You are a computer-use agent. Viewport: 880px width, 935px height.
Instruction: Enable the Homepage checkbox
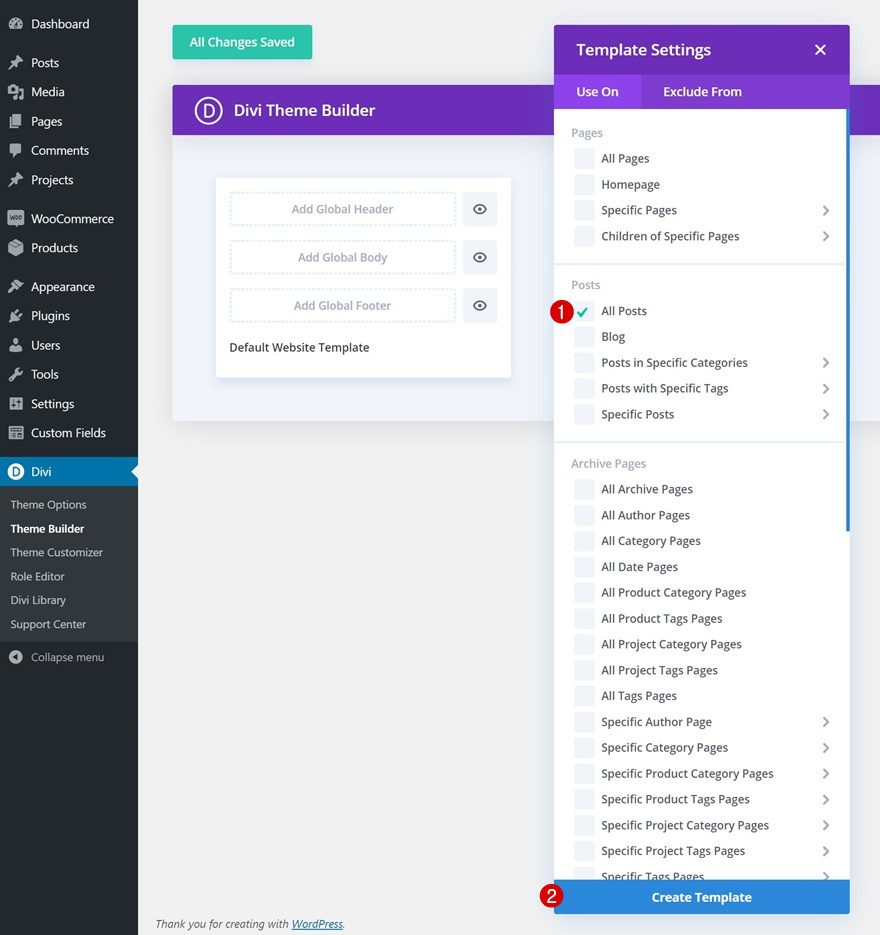coord(583,184)
